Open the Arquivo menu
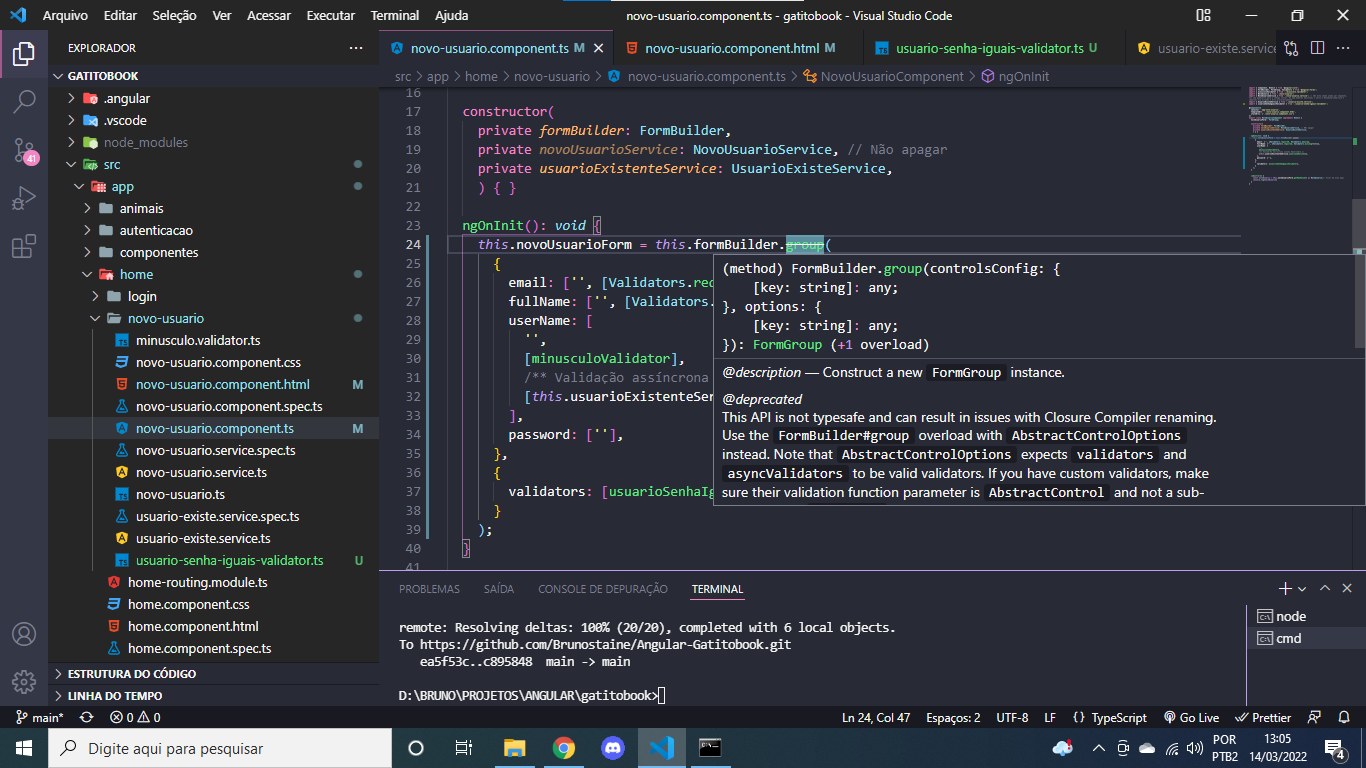The height and width of the screenshot is (768, 1366). point(65,15)
